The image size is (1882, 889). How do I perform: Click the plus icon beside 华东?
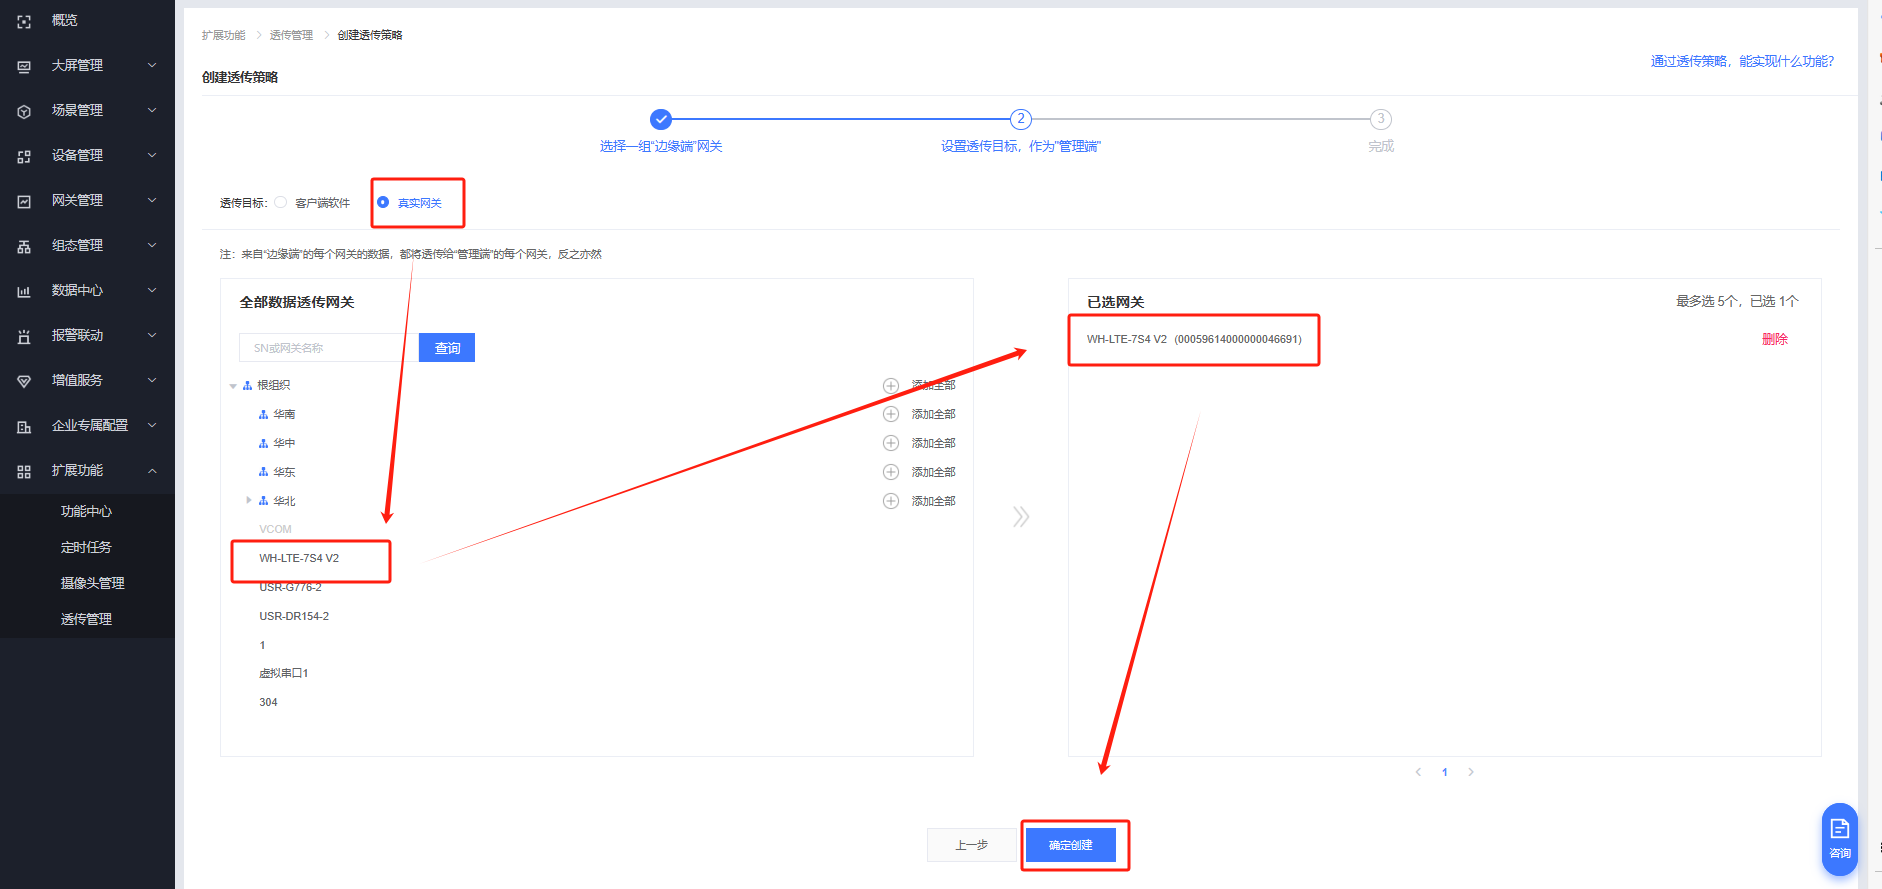pyautogui.click(x=890, y=472)
